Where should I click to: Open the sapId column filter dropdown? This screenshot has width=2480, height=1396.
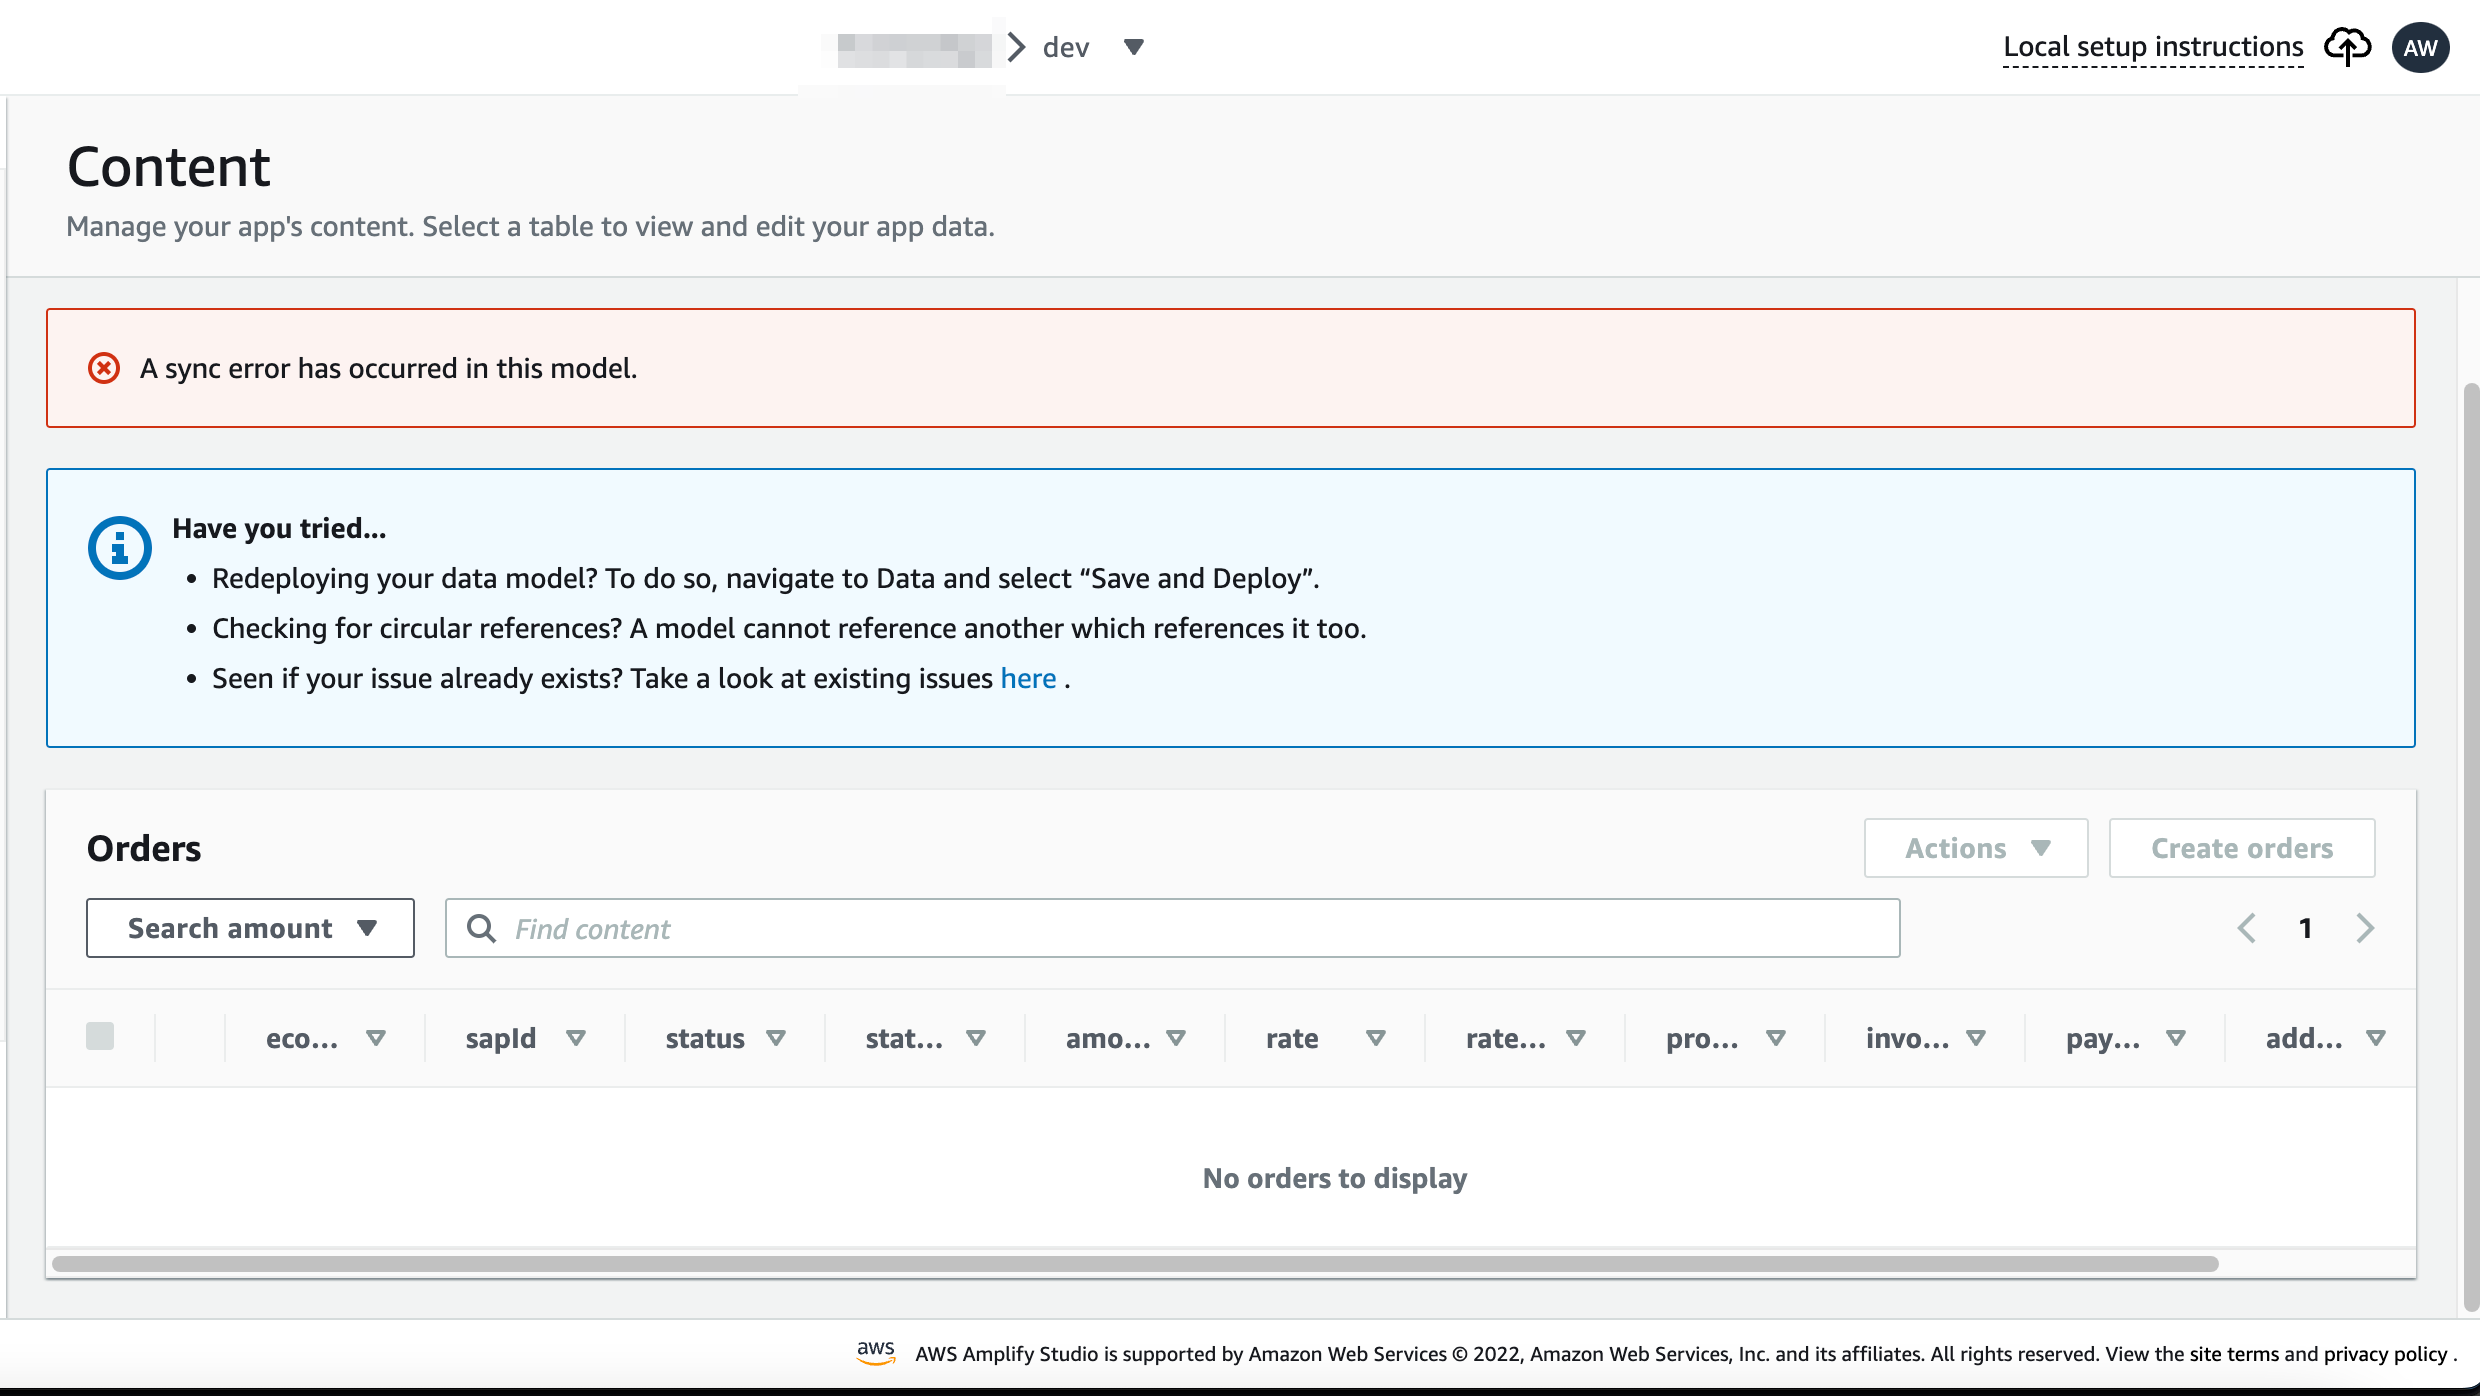[577, 1038]
